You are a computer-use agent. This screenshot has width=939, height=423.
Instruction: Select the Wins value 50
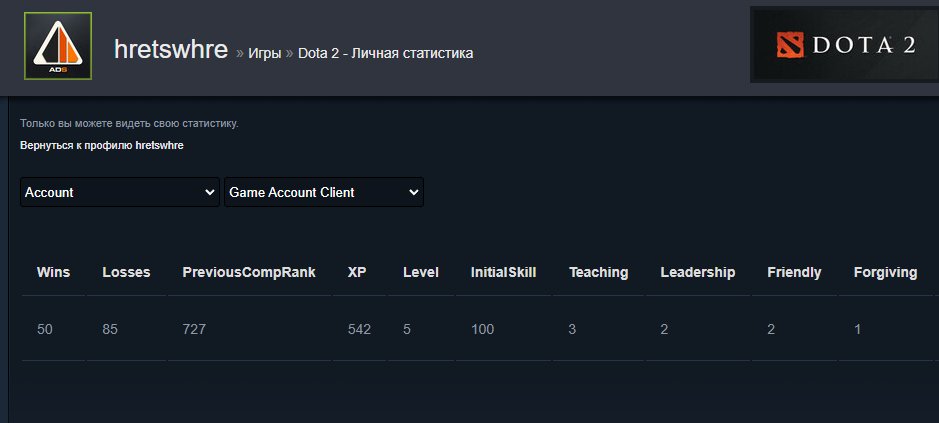tap(45, 330)
